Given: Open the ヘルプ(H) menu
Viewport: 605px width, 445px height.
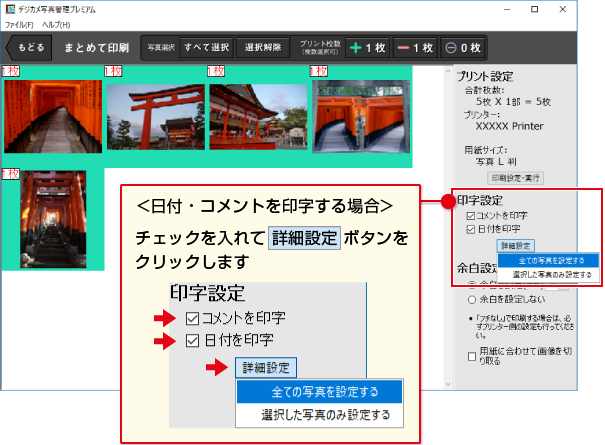Looking at the screenshot, I should click(x=57, y=23).
